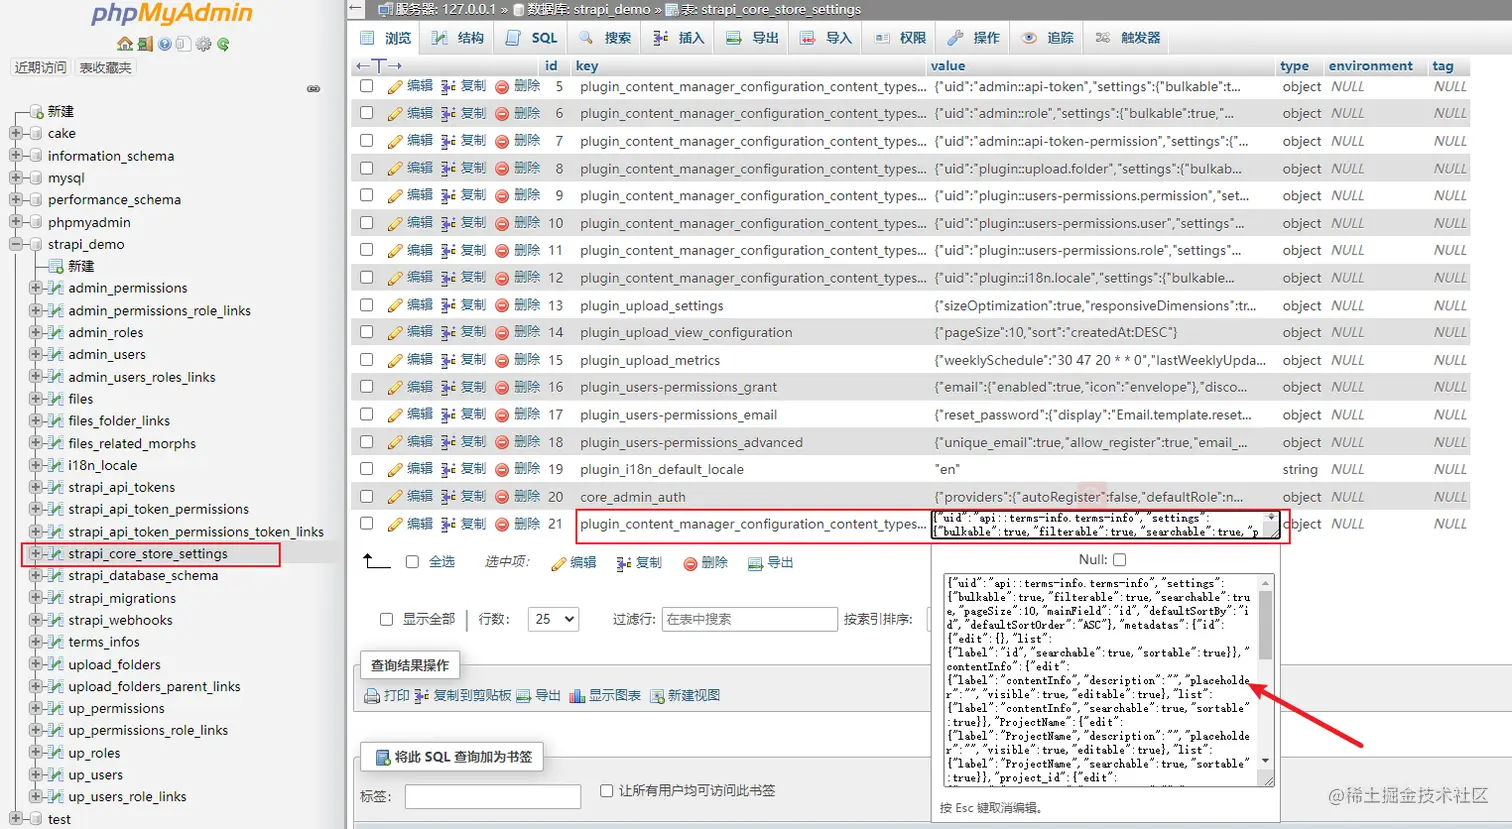Go to phpMyAdmin home icon

pyautogui.click(x=124, y=44)
